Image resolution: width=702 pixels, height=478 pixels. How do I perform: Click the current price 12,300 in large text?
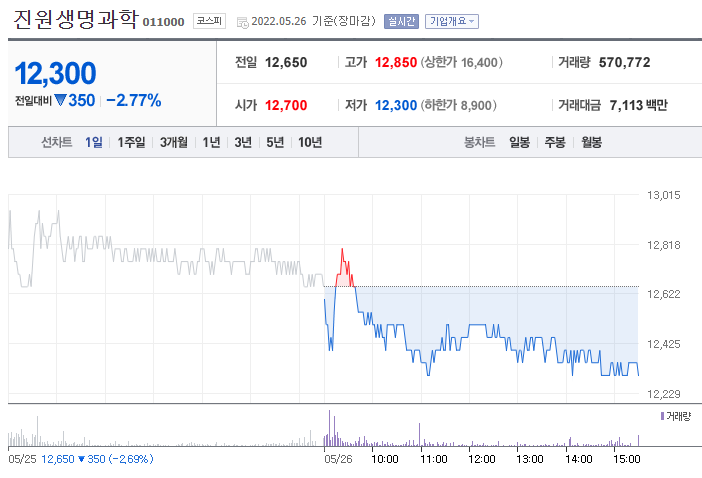point(56,73)
